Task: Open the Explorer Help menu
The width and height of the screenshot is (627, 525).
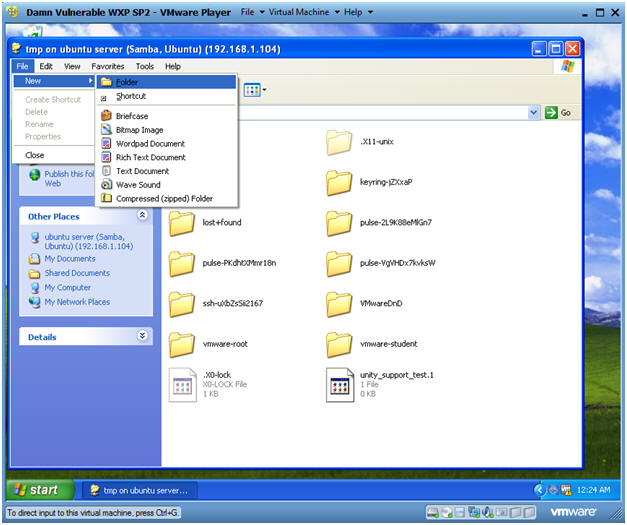Action: [x=173, y=66]
